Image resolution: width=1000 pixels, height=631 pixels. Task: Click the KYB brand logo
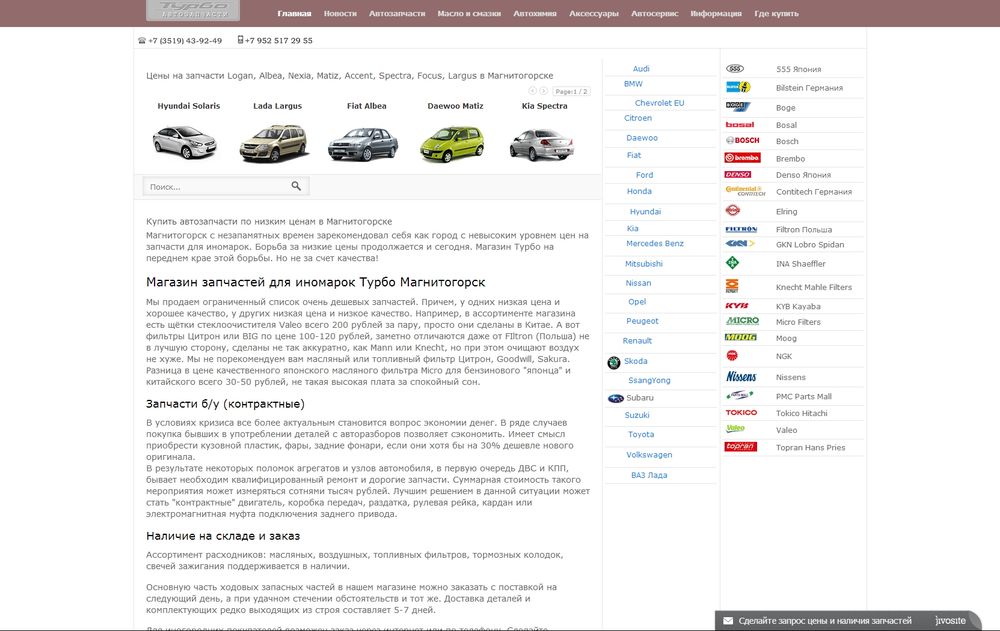click(737, 306)
